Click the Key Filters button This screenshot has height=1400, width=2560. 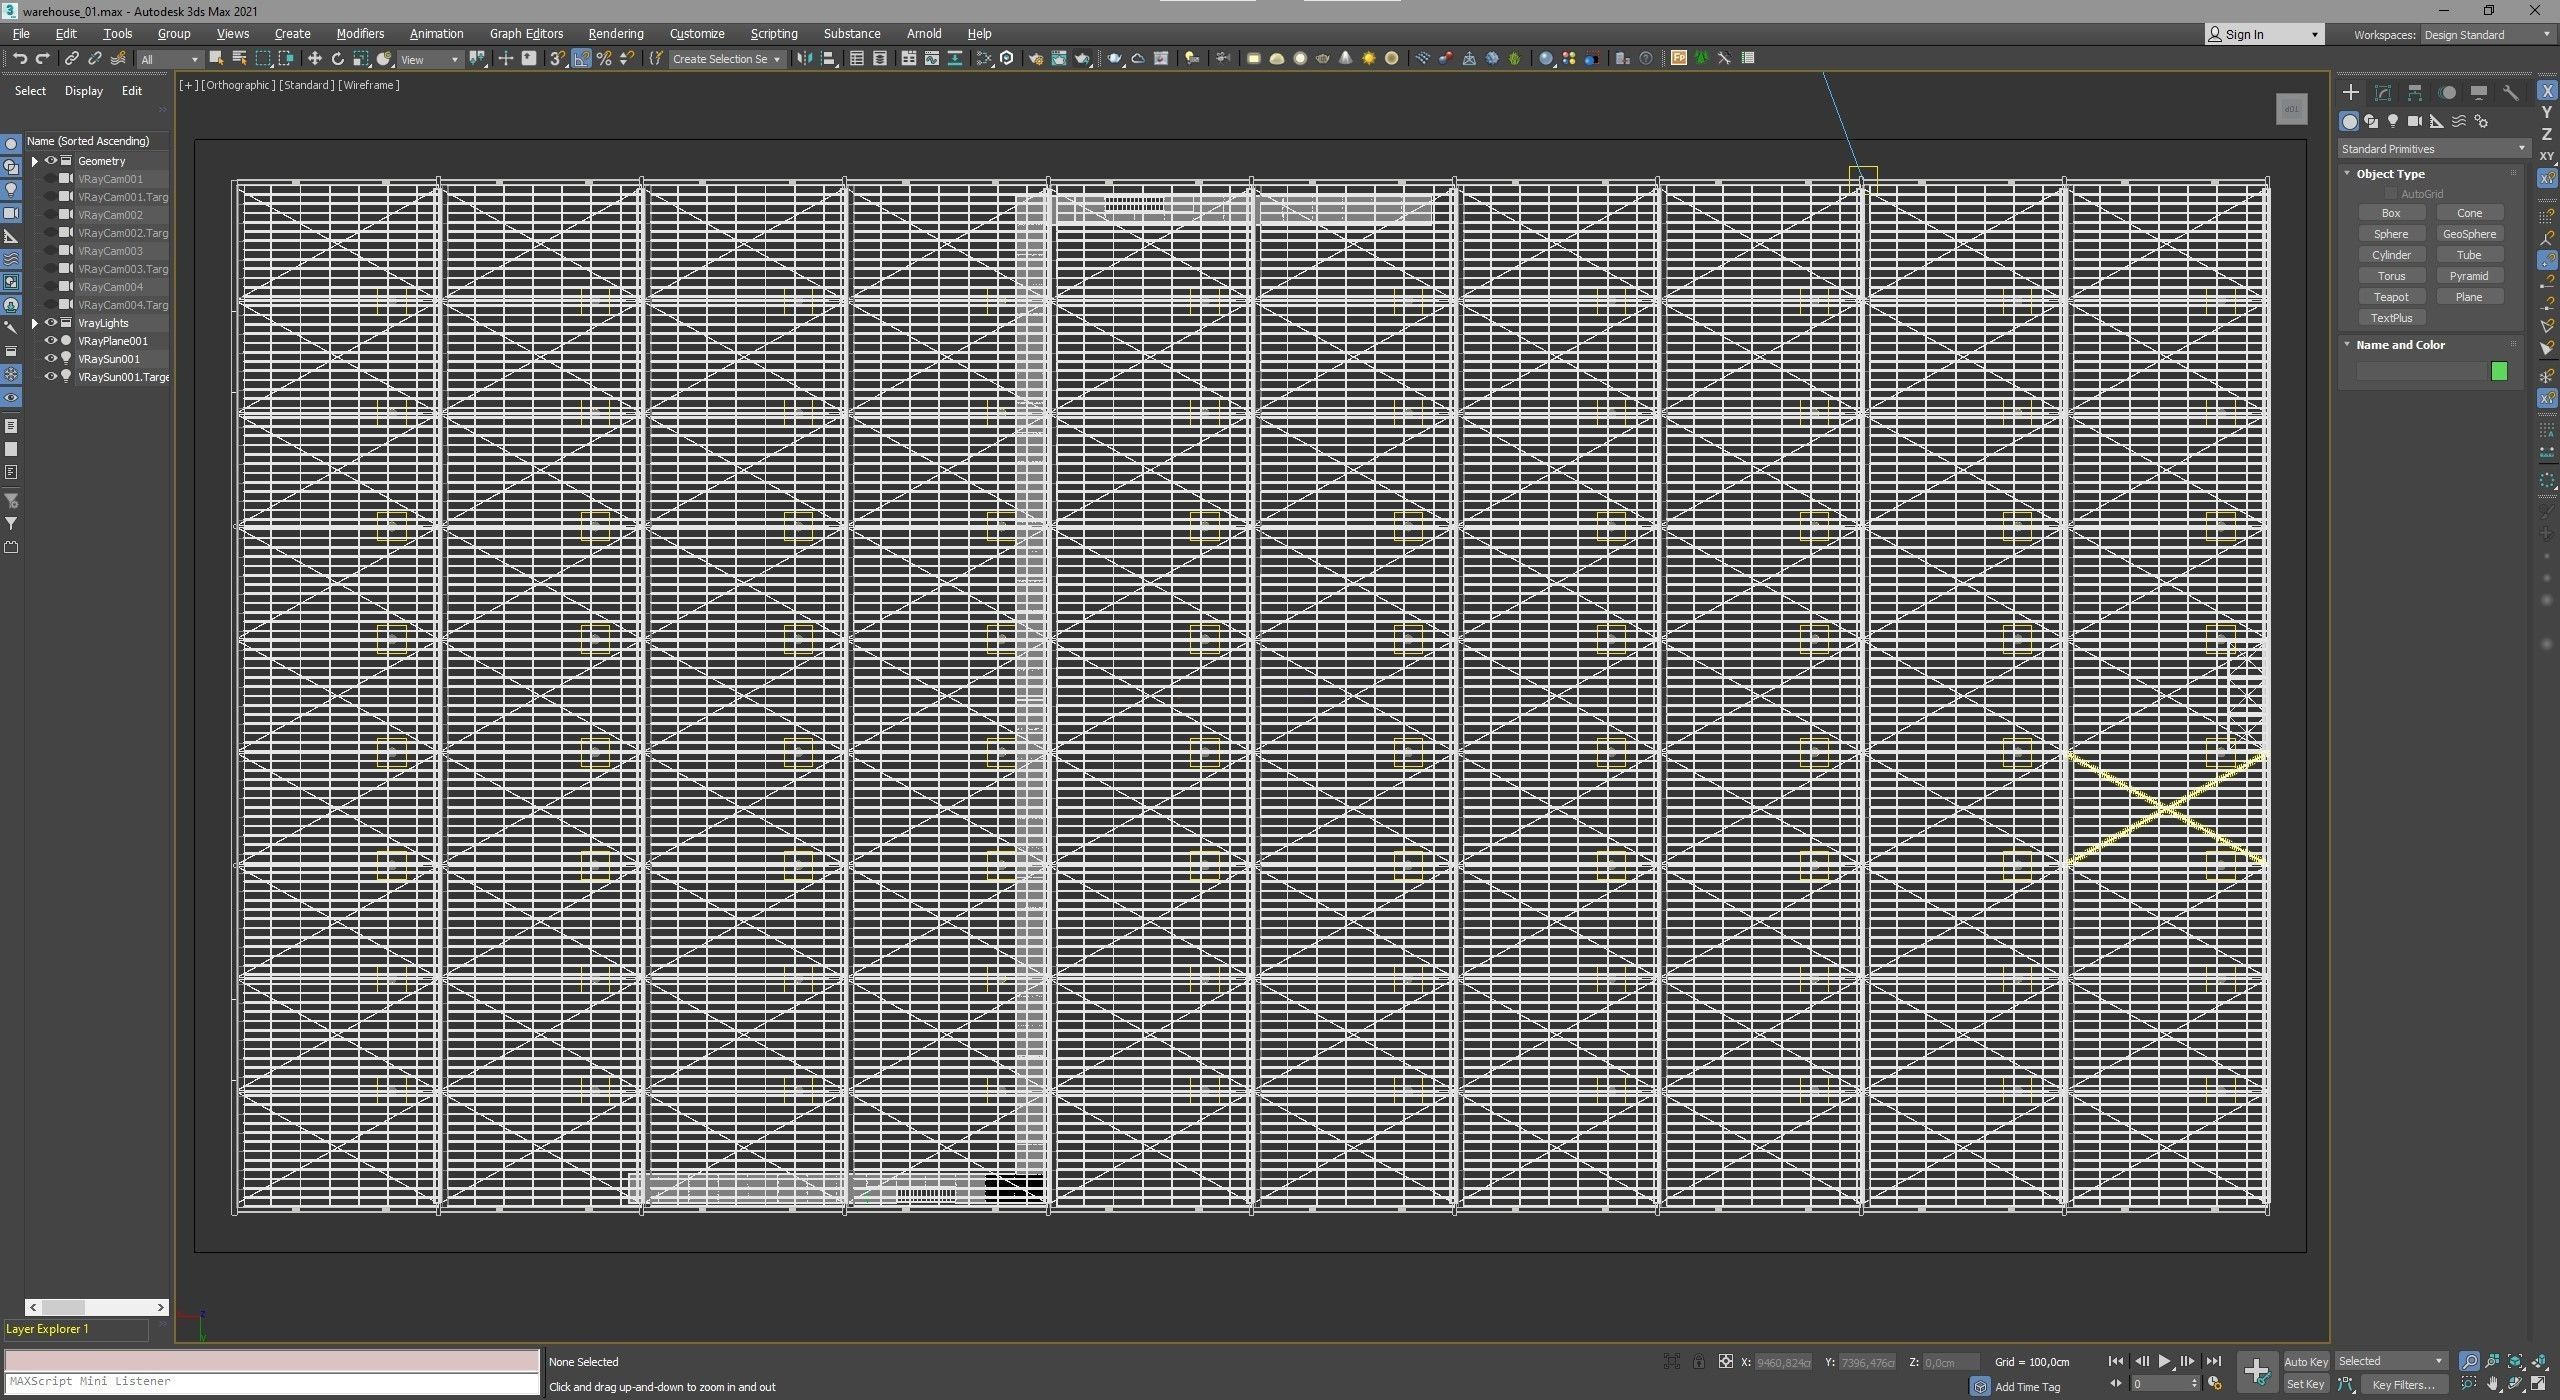pyautogui.click(x=2403, y=1385)
